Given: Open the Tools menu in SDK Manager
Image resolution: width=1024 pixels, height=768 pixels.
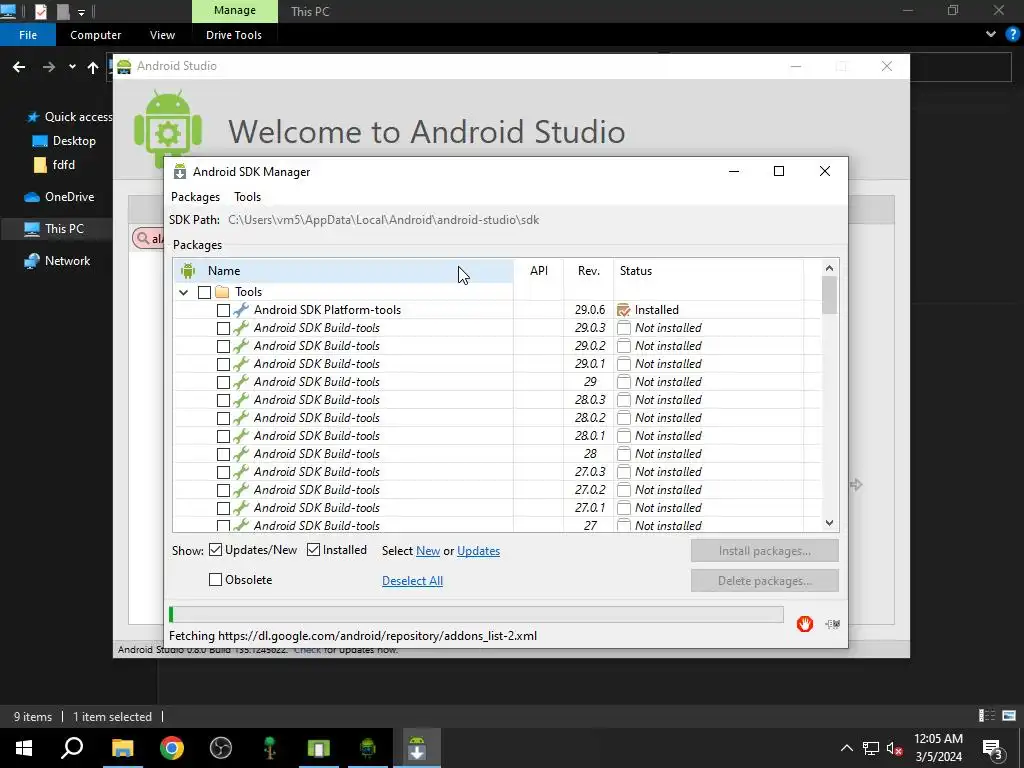Looking at the screenshot, I should pyautogui.click(x=248, y=197).
